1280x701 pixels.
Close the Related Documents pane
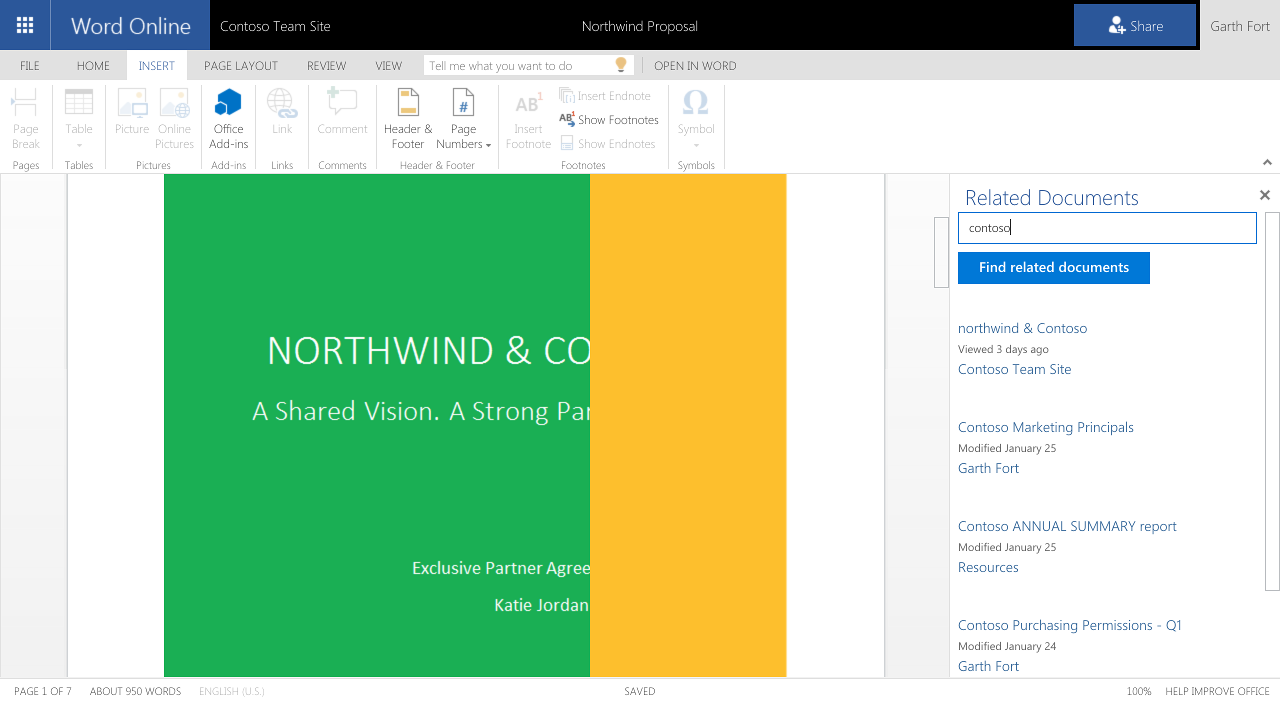(1265, 195)
